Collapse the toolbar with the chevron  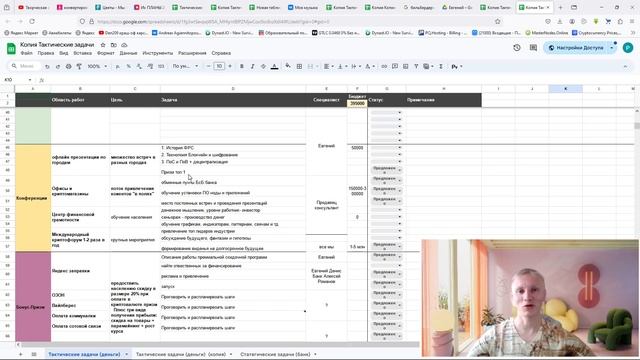click(x=625, y=66)
